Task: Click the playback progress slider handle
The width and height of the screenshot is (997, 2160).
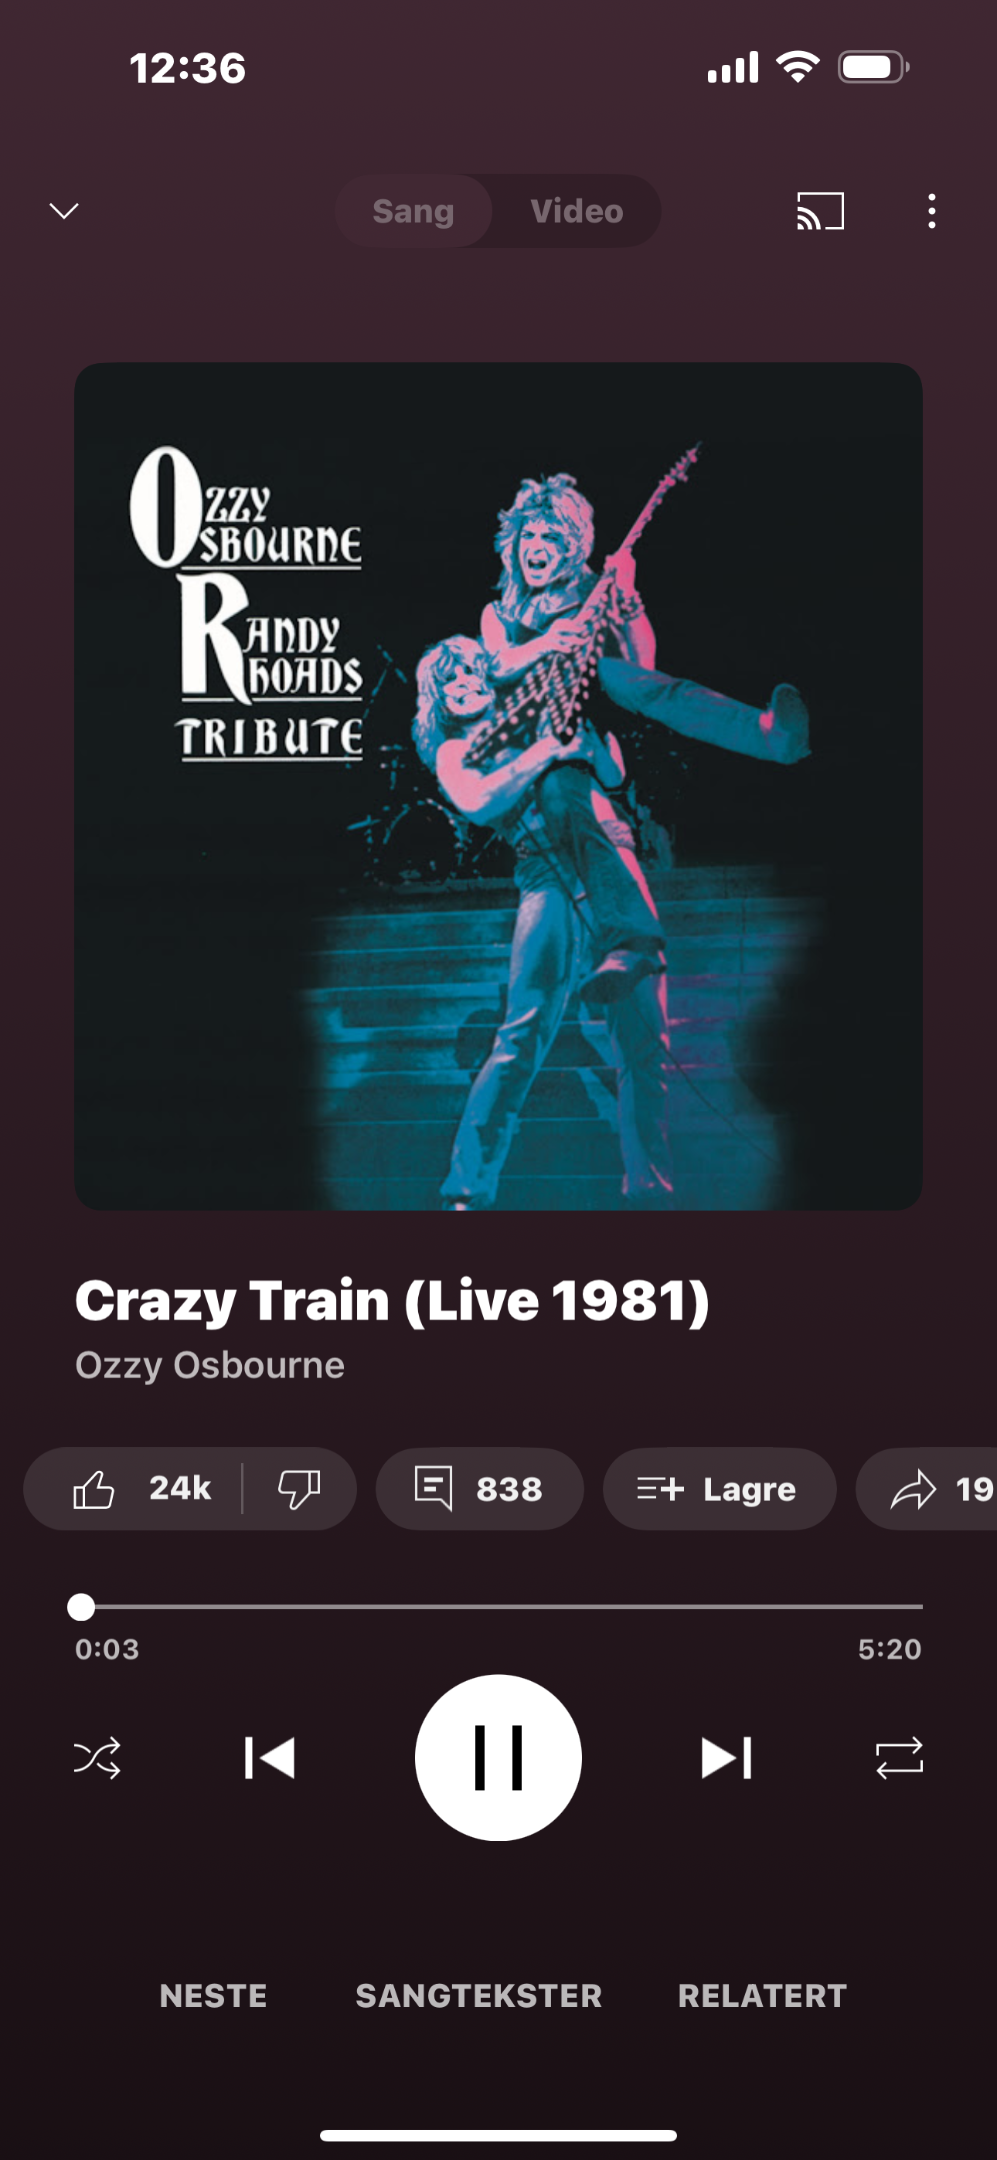Action: click(x=81, y=1607)
